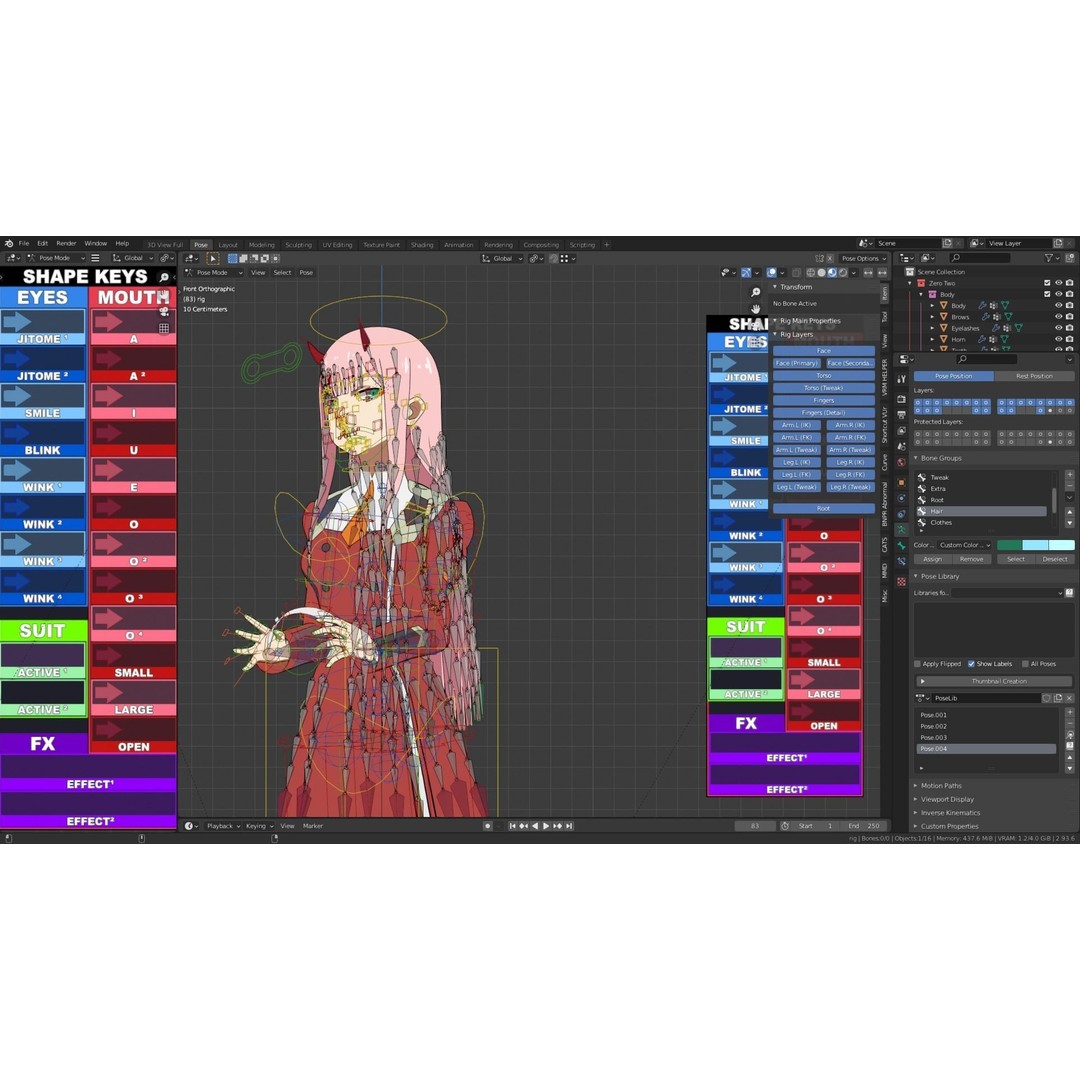The image size is (1080, 1080).
Task: Open the Output properties tab
Action: tap(902, 415)
